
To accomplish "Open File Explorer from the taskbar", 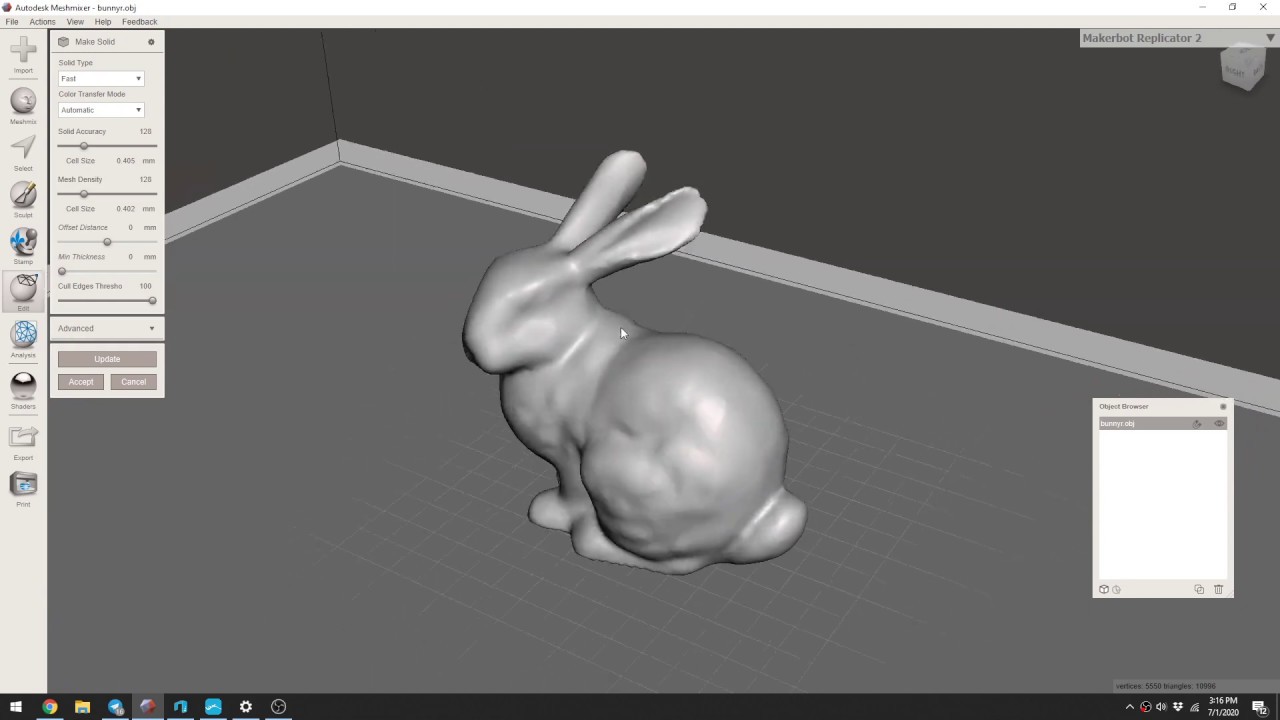I will click(x=82, y=706).
